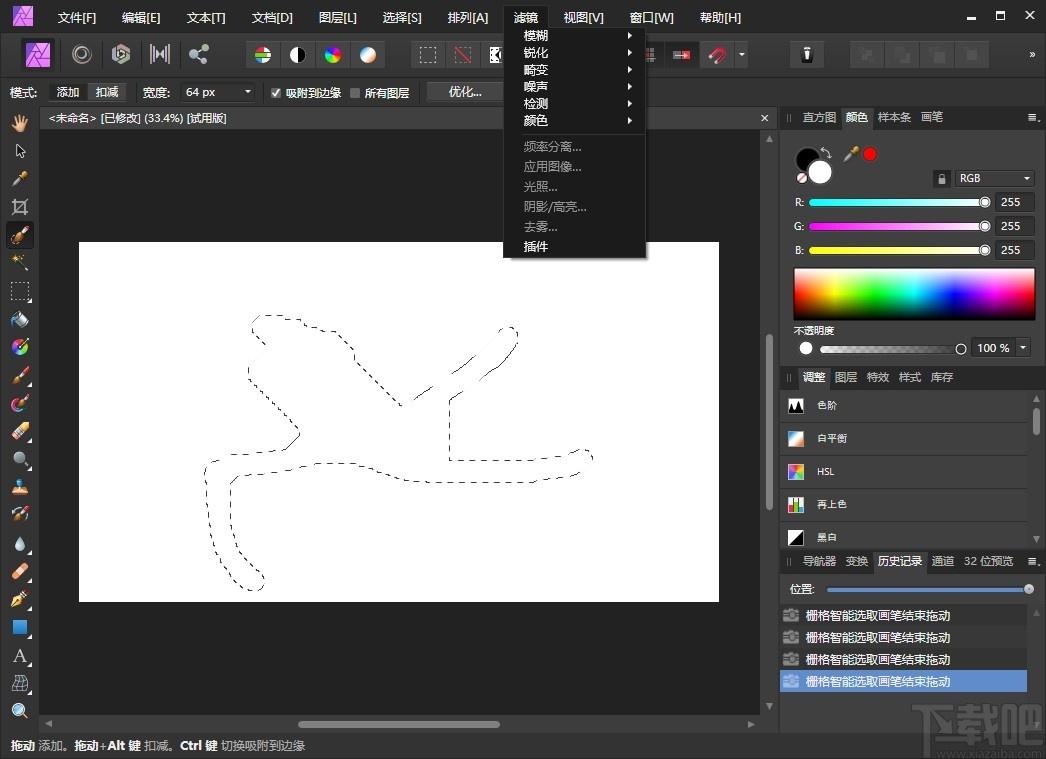This screenshot has width=1046, height=759.
Task: Switch to the Liquify Persona
Action: point(82,54)
